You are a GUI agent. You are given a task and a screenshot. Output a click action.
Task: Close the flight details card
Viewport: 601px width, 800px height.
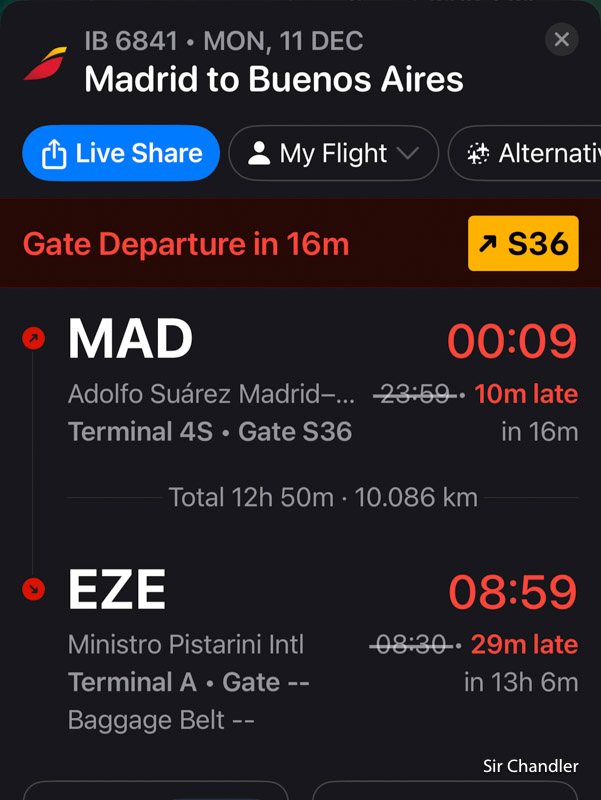pos(562,39)
